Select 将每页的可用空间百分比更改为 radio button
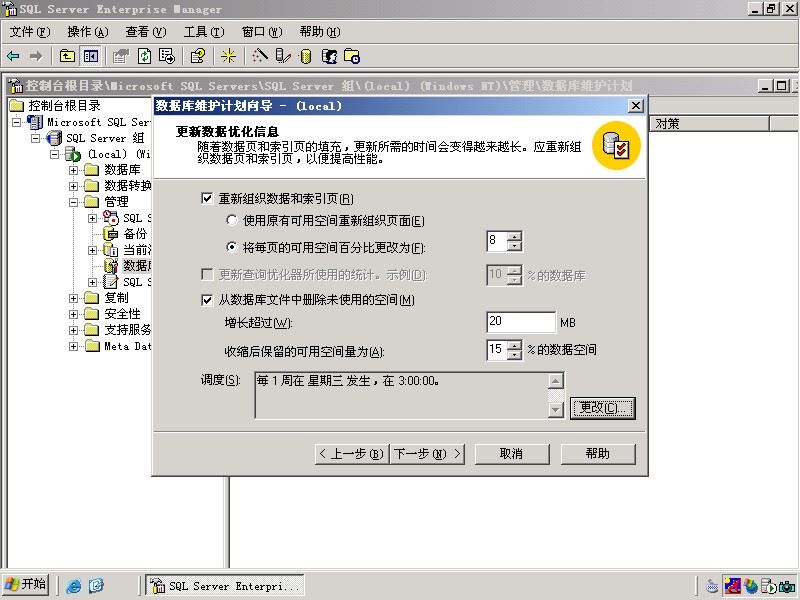Viewport: 800px width, 600px height. pos(232,247)
